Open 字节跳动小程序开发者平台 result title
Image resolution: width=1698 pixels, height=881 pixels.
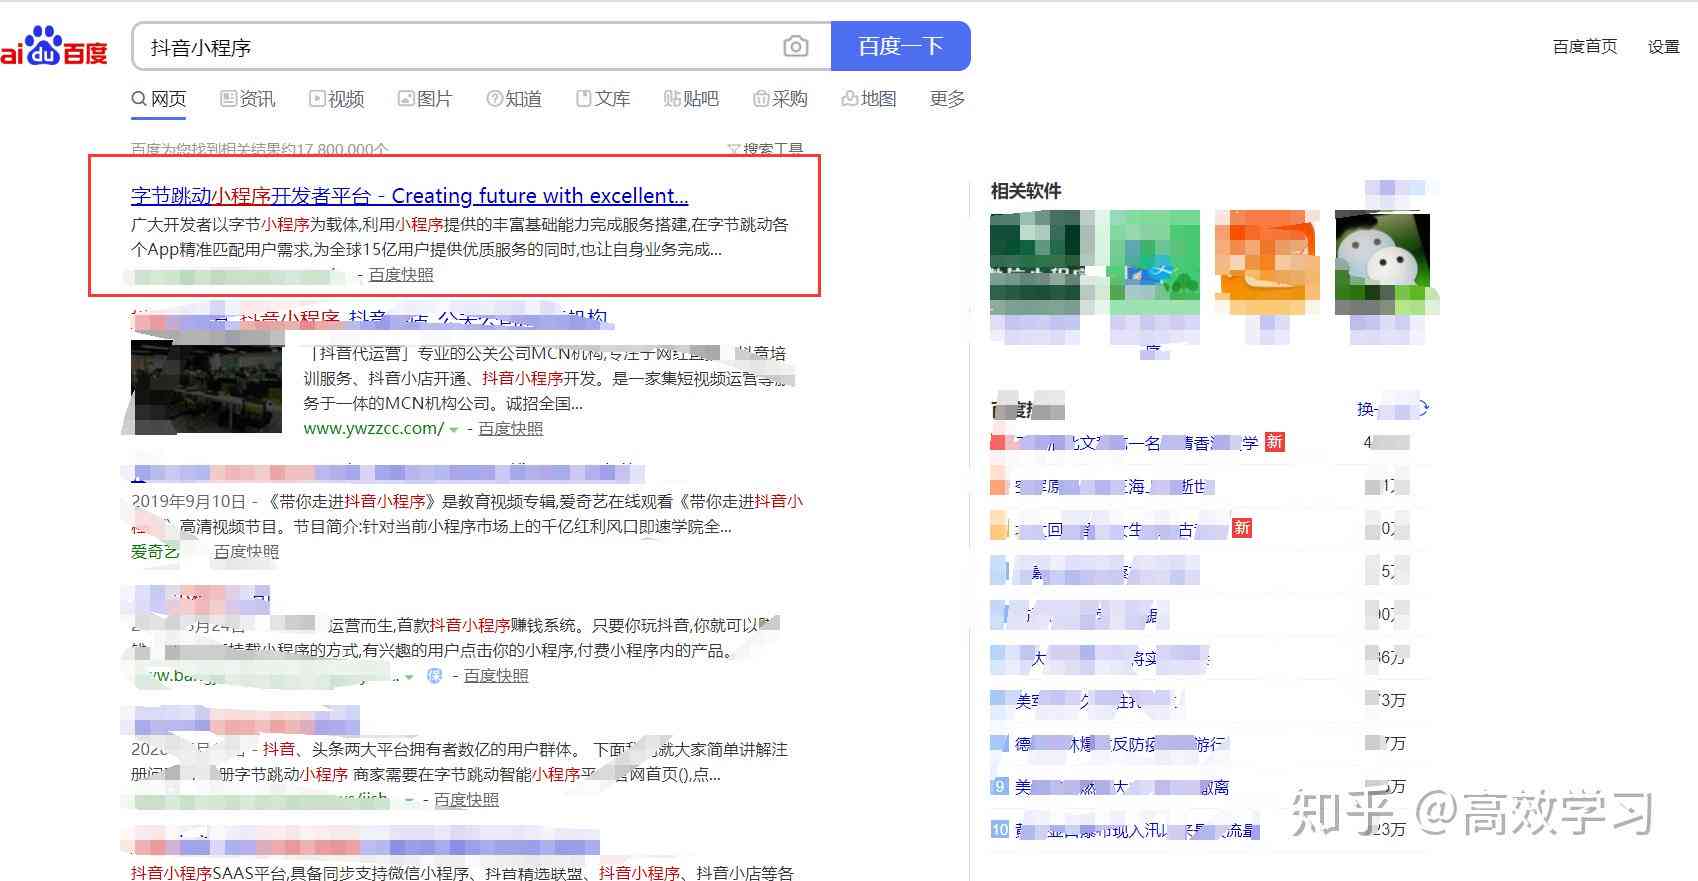coord(409,196)
